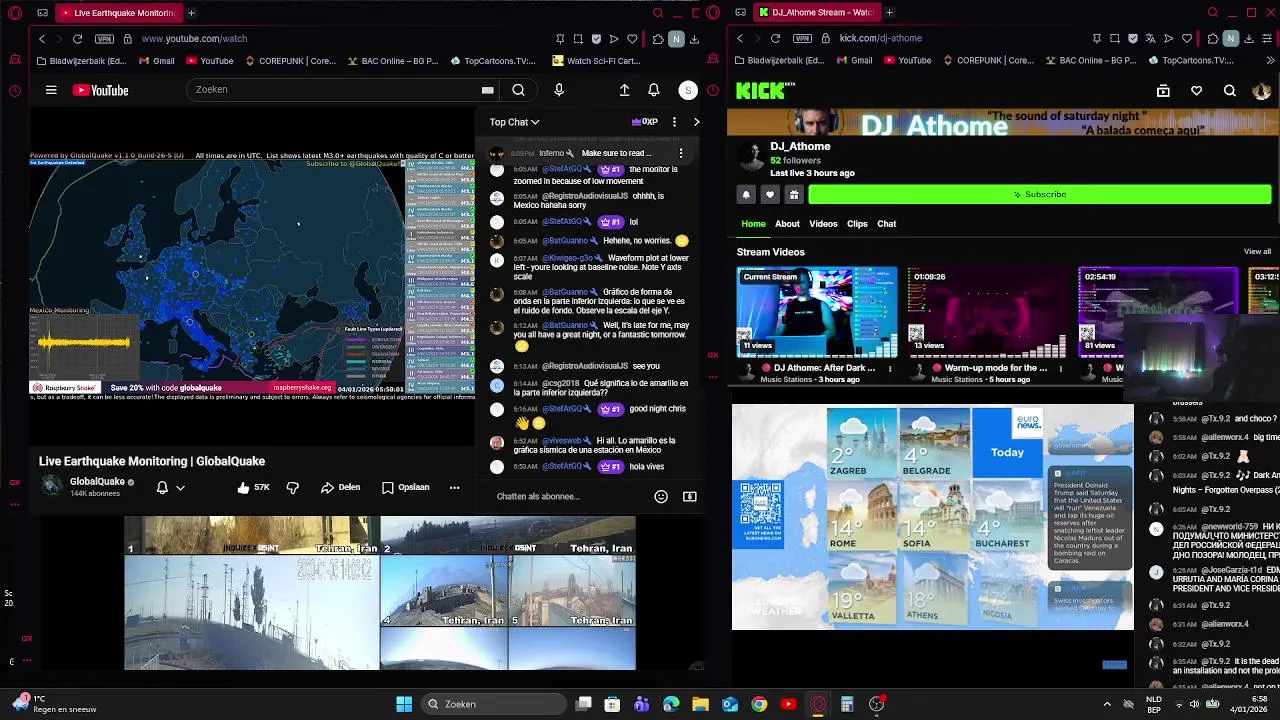
Task: Collapse the live chat panel arrow
Action: coord(697,122)
